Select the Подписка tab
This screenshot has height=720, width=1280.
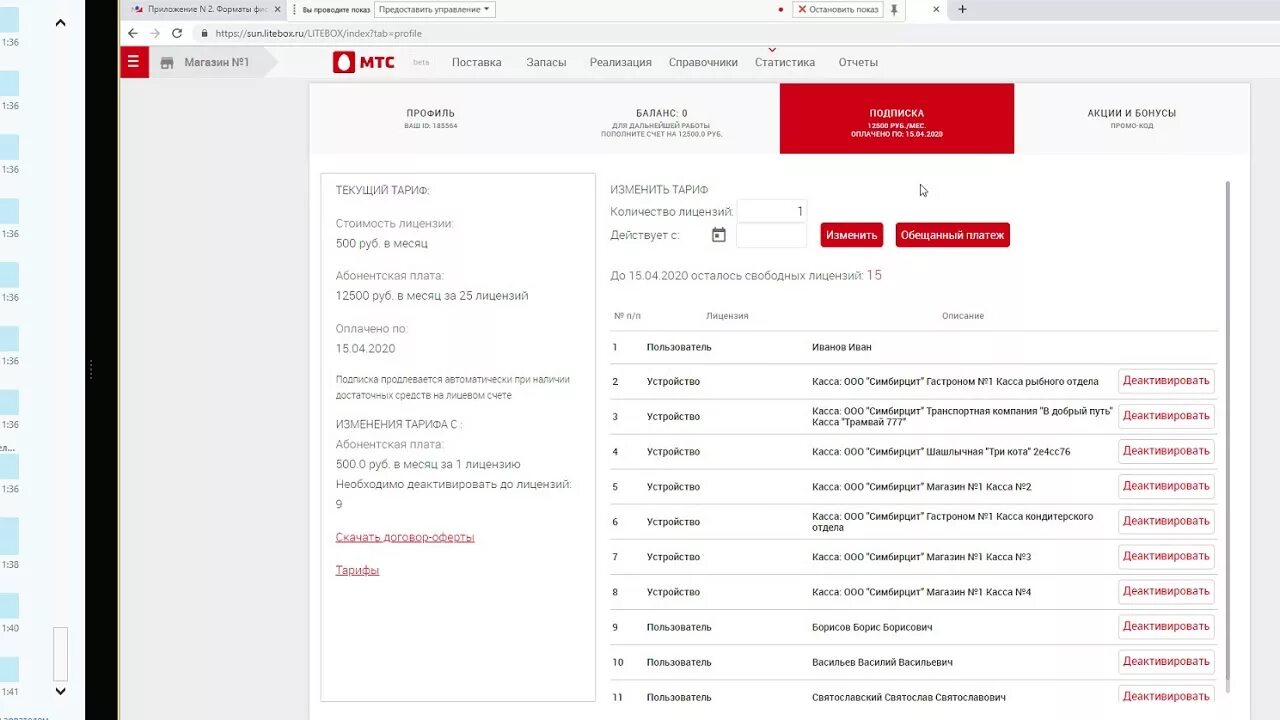click(897, 118)
